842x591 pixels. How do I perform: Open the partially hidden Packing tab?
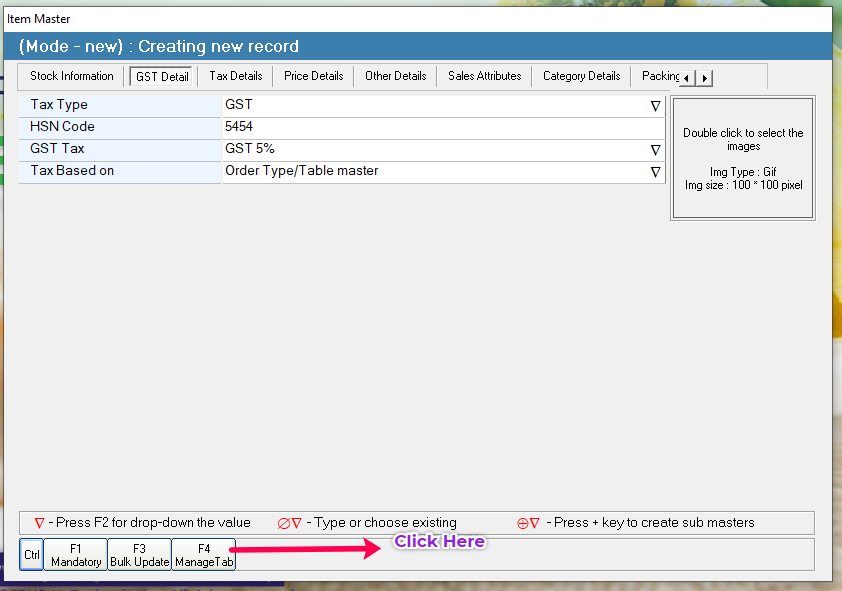tap(660, 76)
